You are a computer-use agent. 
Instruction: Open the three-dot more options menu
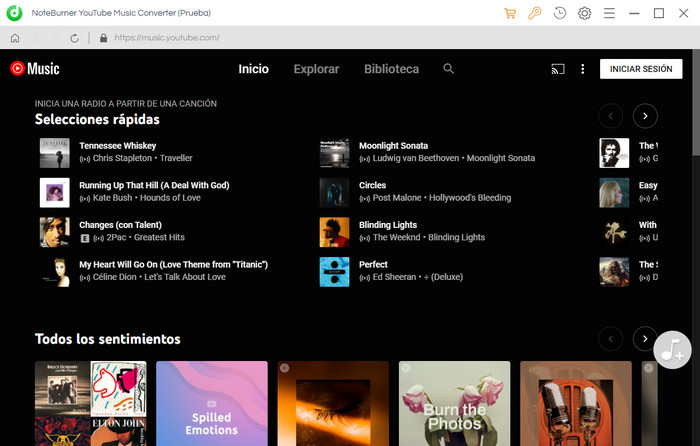click(x=583, y=69)
